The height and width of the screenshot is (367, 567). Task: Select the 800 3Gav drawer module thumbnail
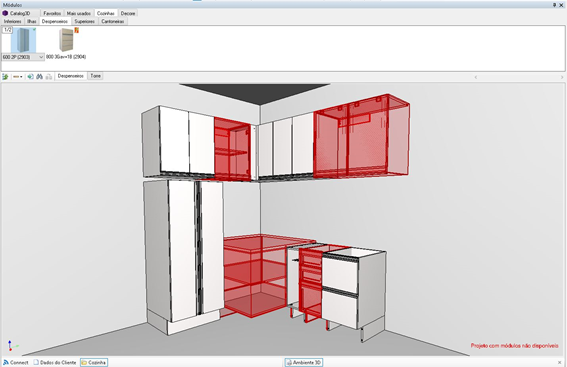[66, 40]
